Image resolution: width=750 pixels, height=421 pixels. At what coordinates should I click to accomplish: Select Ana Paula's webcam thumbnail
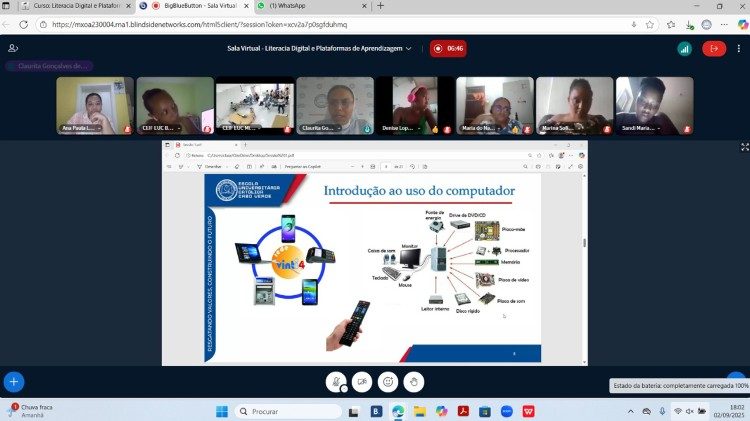(95, 105)
